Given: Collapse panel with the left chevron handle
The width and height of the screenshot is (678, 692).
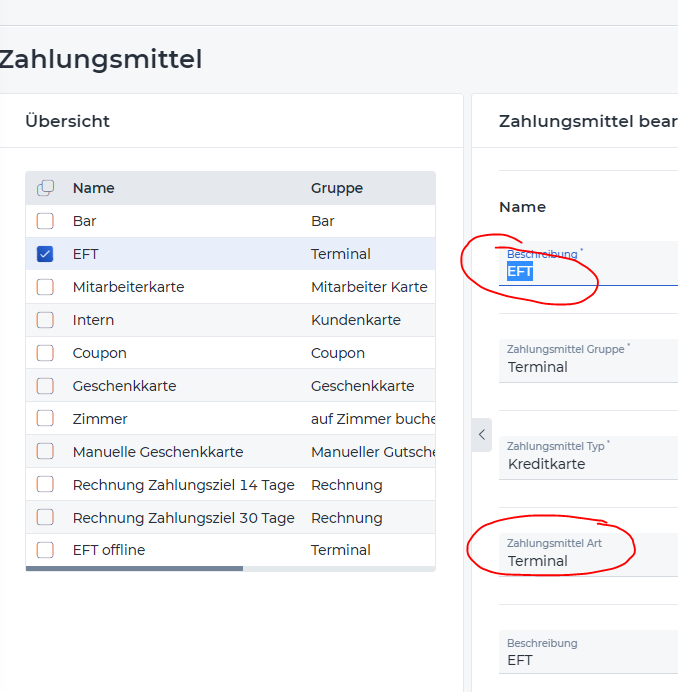Looking at the screenshot, I should 482,435.
